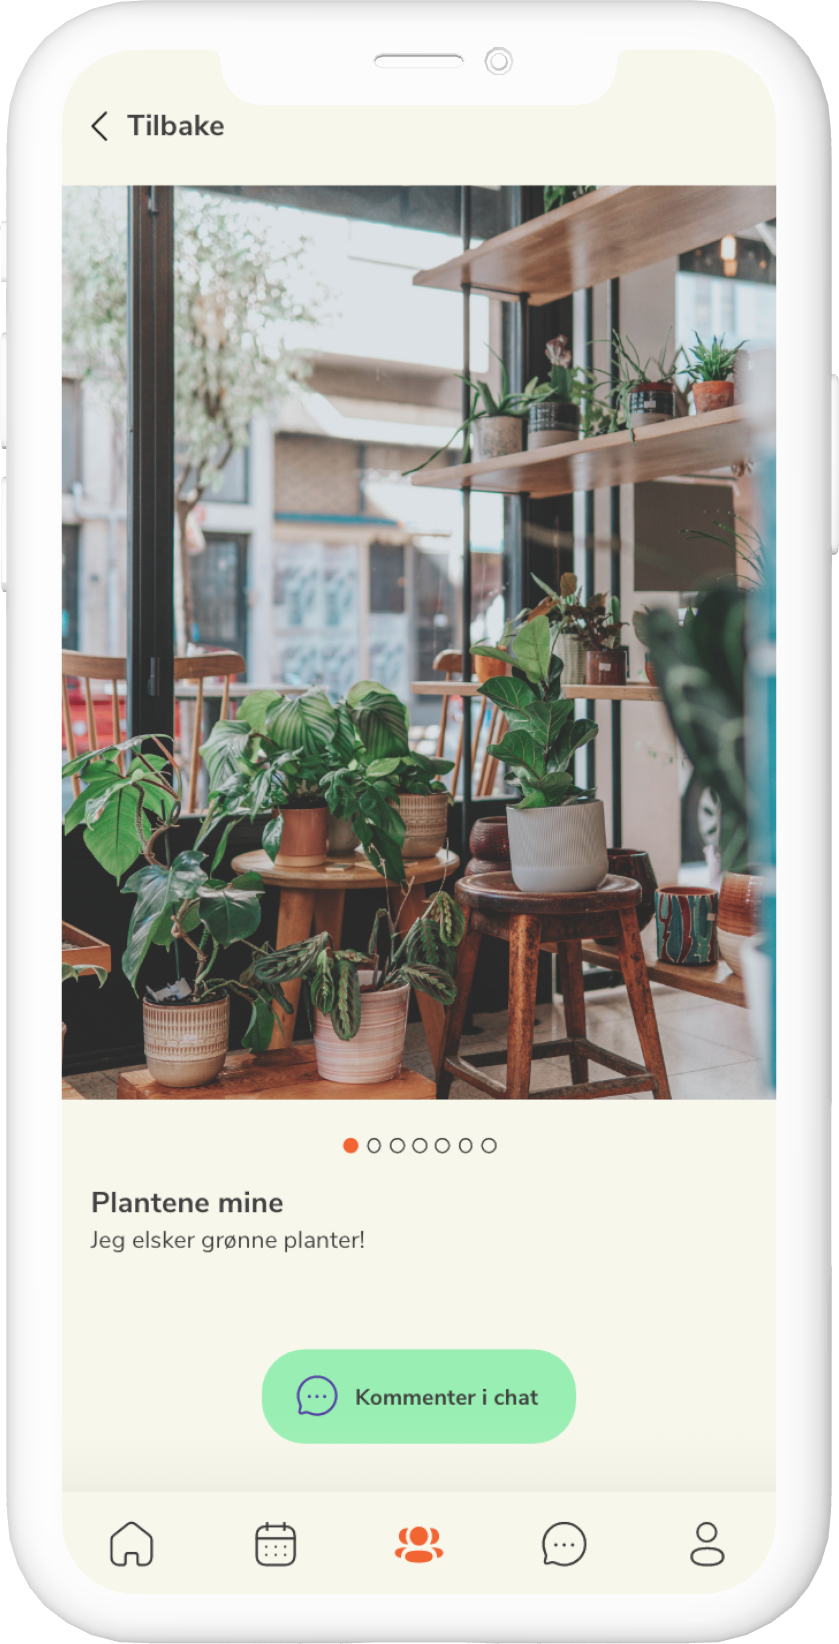Click the chat bubble icon inside green button

click(317, 1396)
